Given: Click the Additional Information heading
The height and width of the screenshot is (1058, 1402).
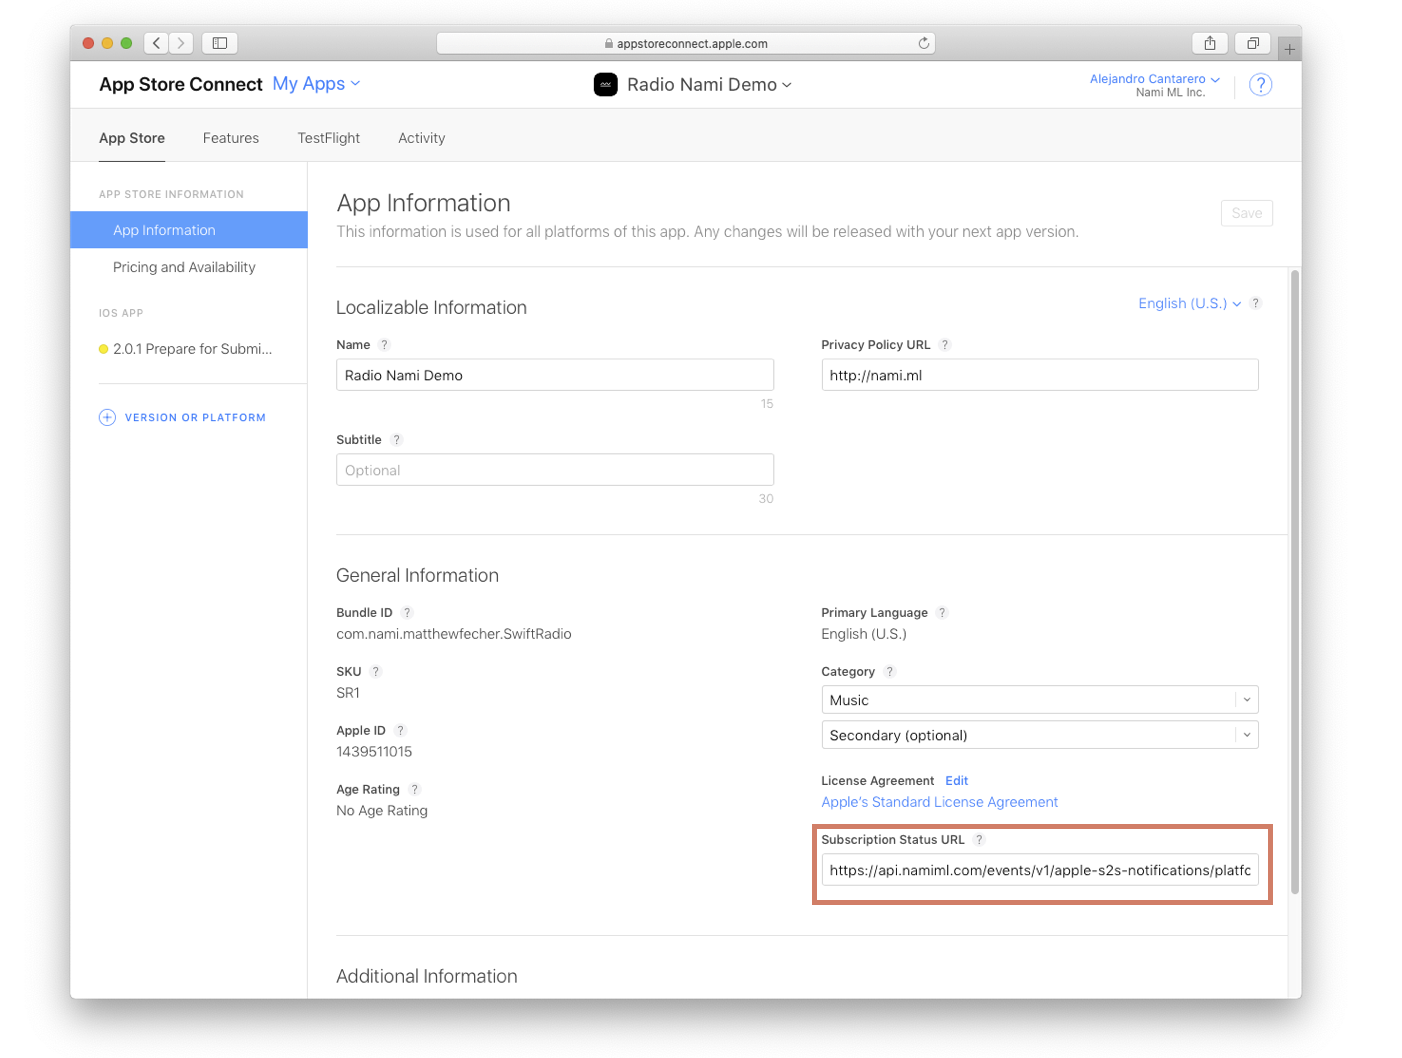Looking at the screenshot, I should 427,976.
